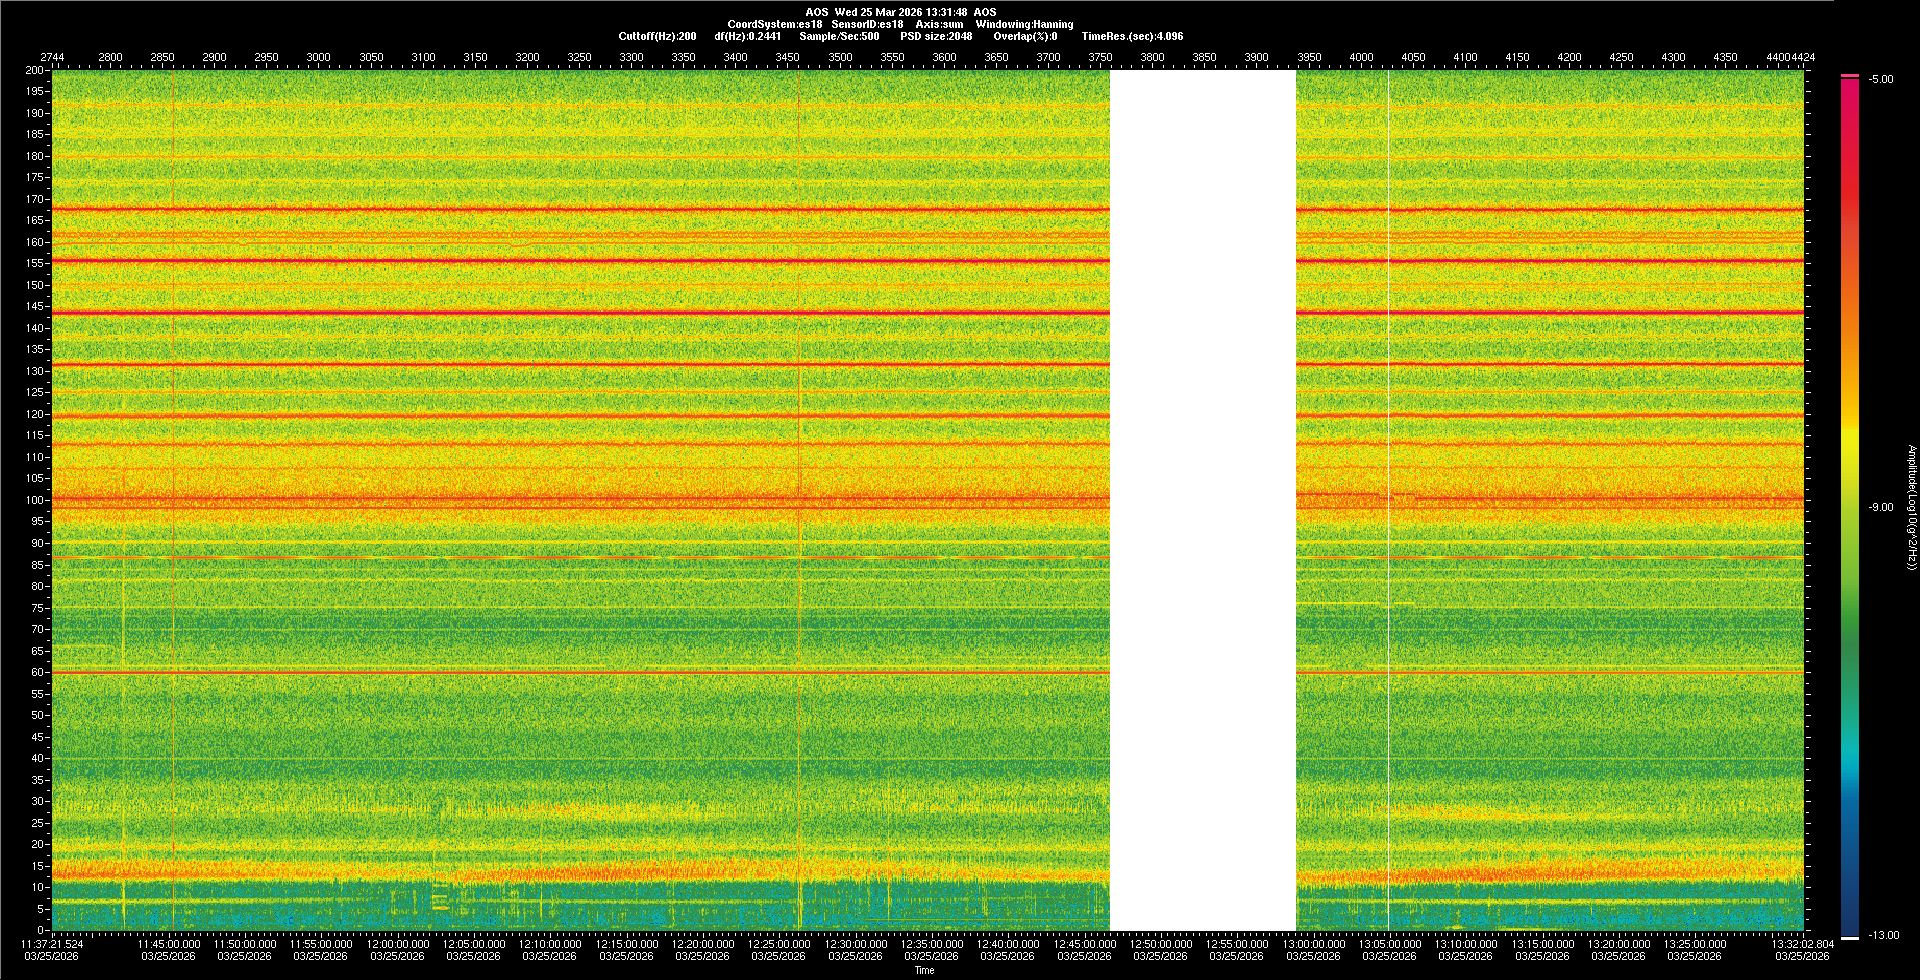
Task: Click the Amplitude axis title beside the color bar
Action: 1910,507
